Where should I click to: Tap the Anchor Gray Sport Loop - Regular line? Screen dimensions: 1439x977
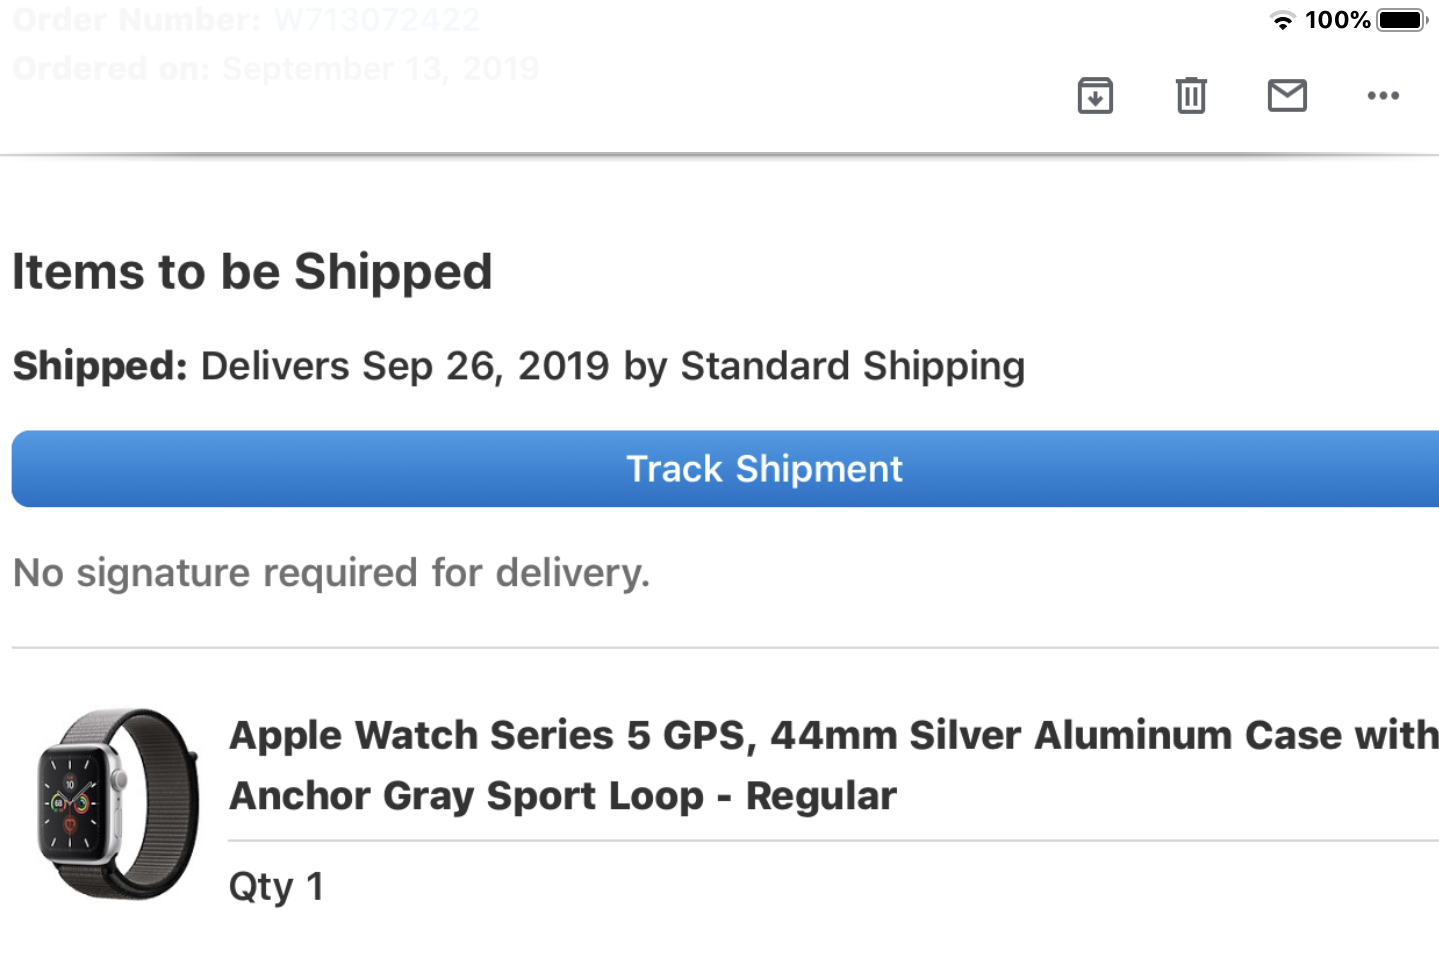pos(563,796)
